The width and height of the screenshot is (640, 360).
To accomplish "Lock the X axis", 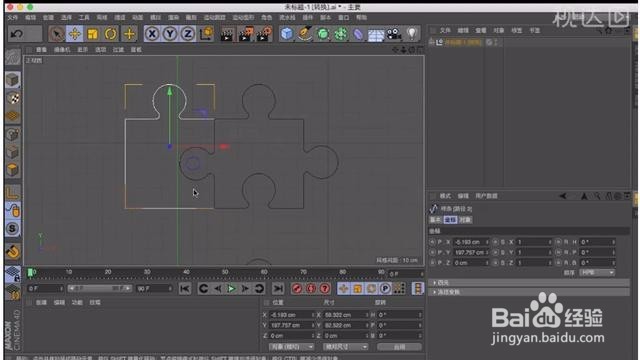I will point(152,34).
